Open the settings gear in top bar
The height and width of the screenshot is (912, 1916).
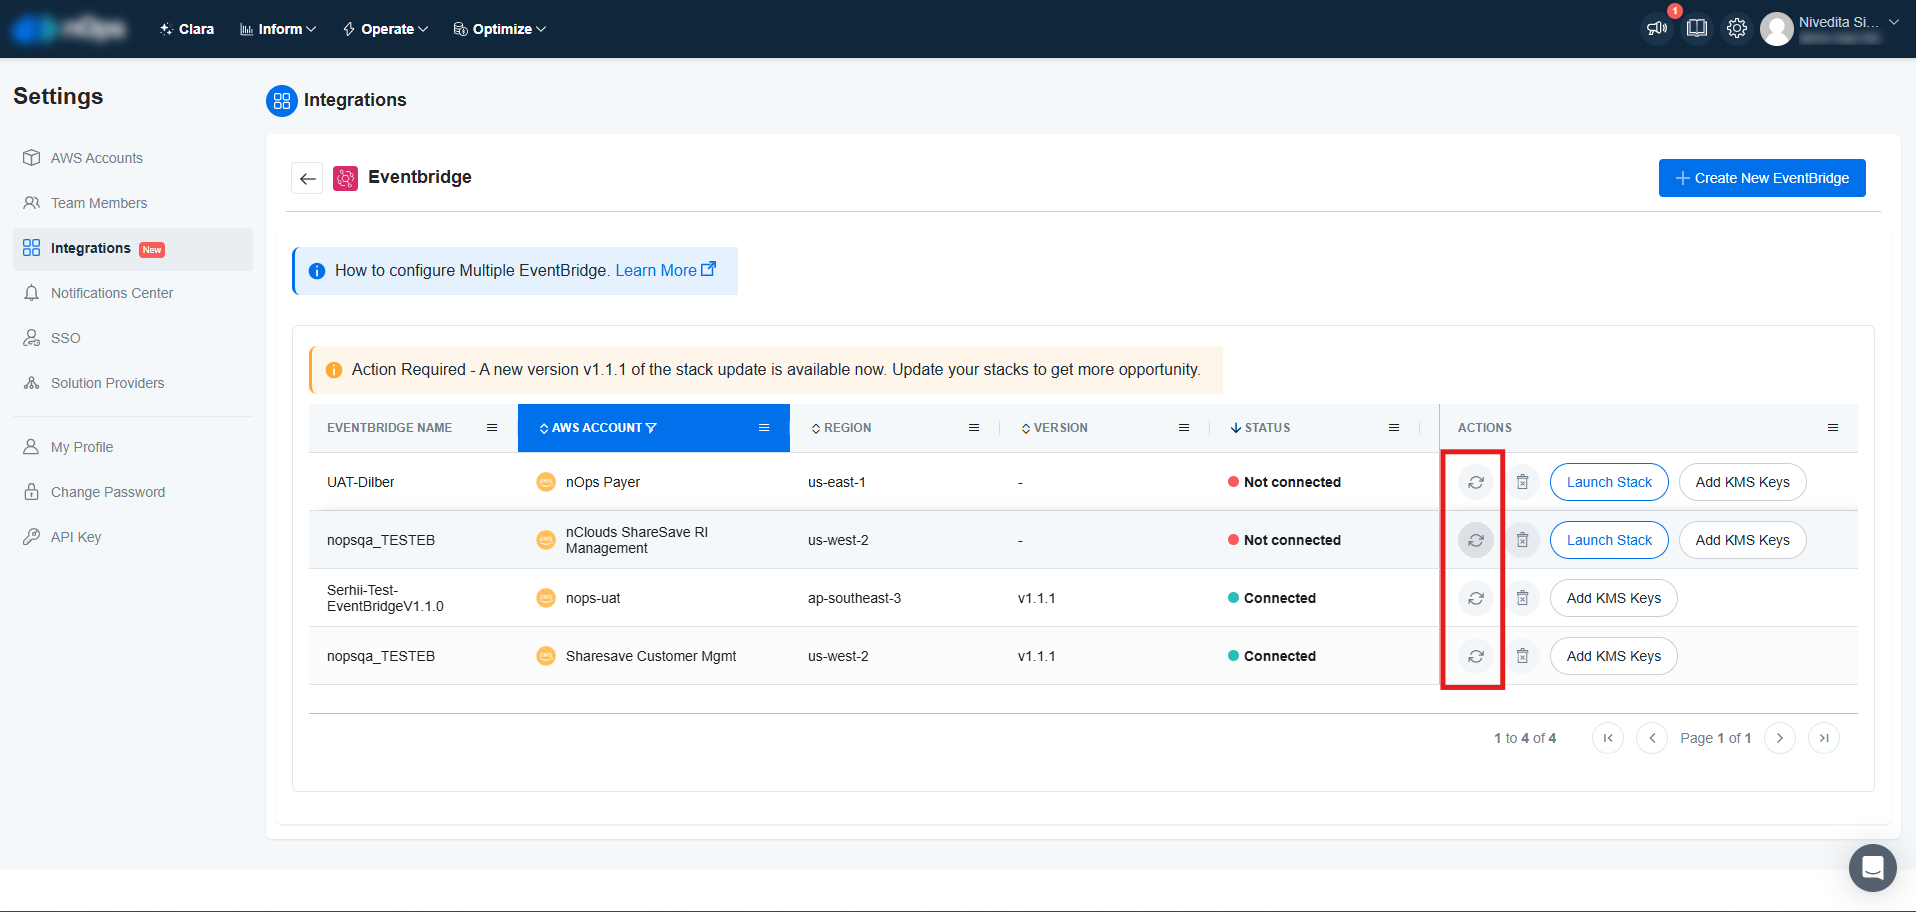[1737, 28]
